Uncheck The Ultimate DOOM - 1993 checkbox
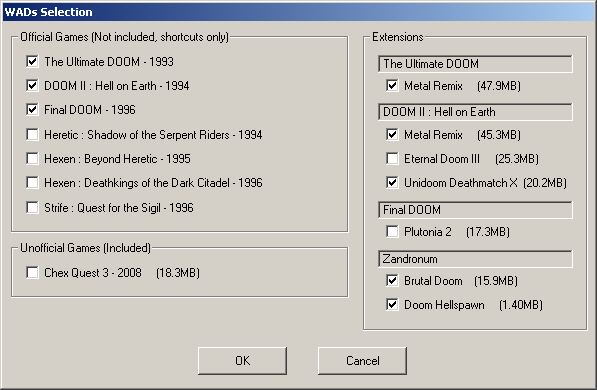 coord(32,61)
